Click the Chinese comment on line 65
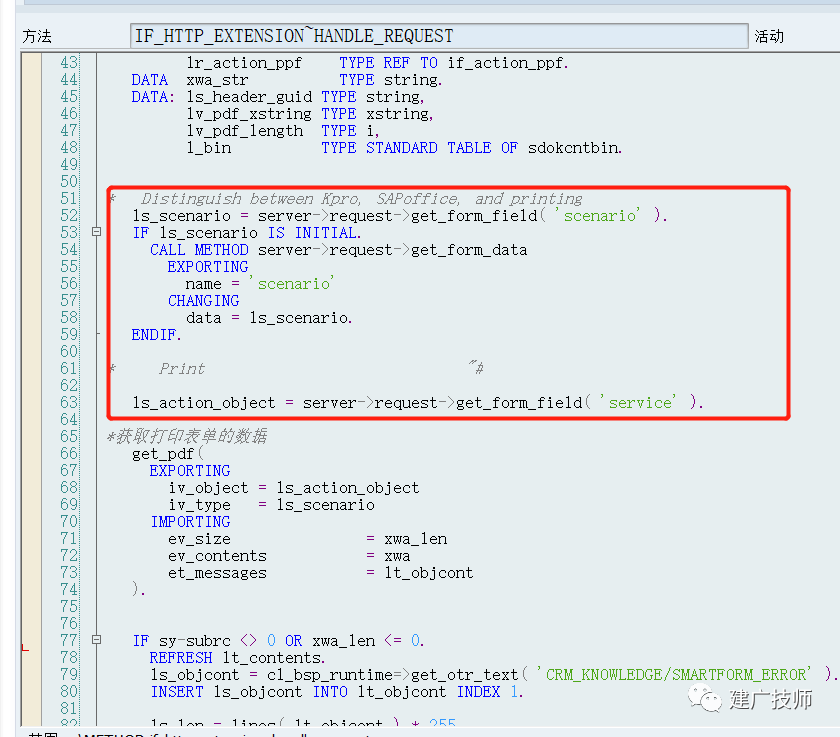Screen dimensions: 840x737 [x=187, y=437]
